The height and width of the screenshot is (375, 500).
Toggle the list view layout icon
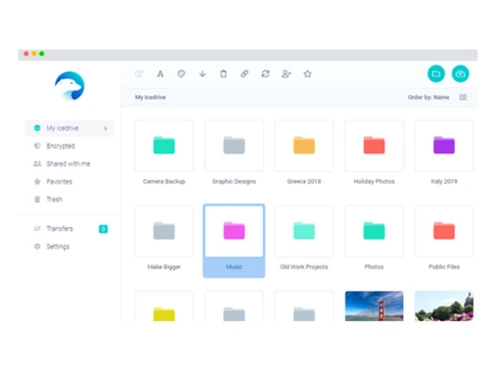click(x=463, y=97)
